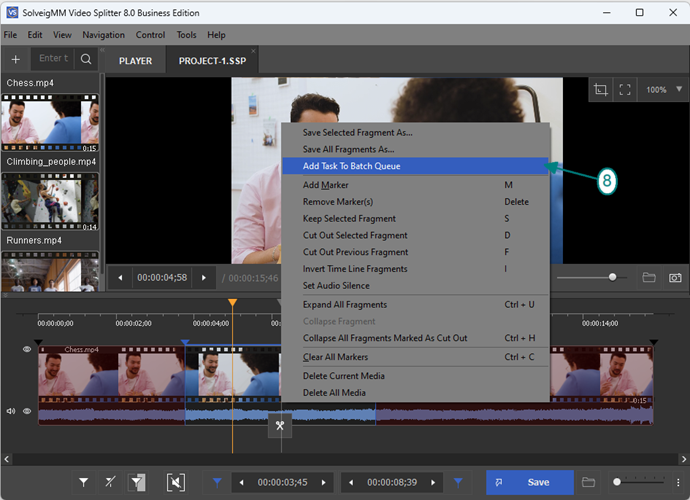Open the Tools menu

[187, 35]
